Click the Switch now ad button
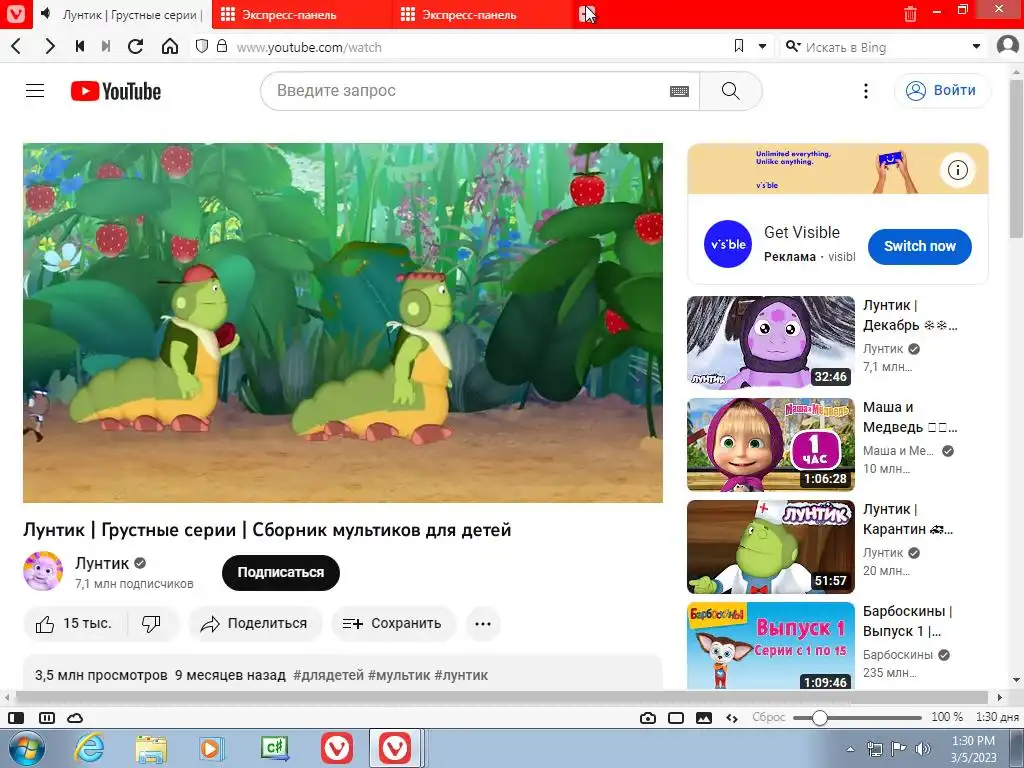This screenshot has height=768, width=1024. click(x=920, y=246)
